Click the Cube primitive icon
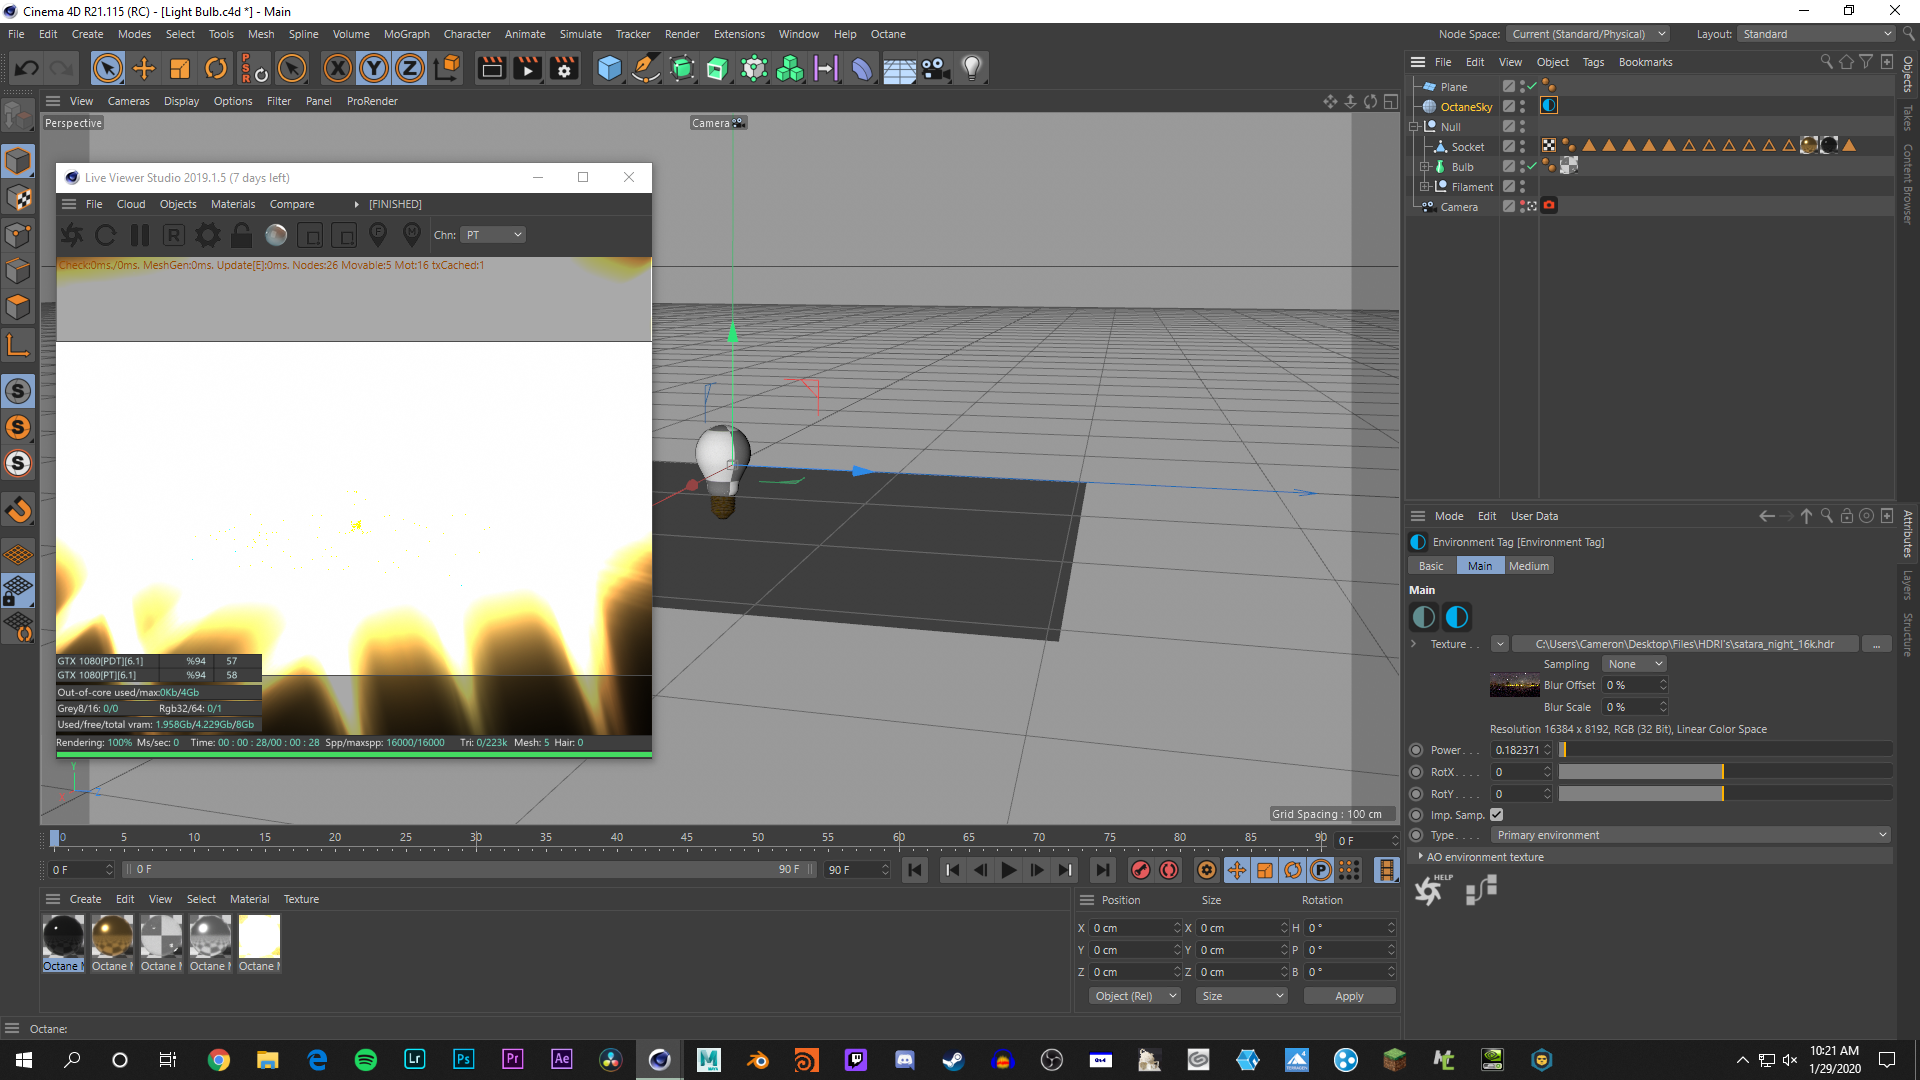This screenshot has height=1080, width=1920. pos(609,69)
